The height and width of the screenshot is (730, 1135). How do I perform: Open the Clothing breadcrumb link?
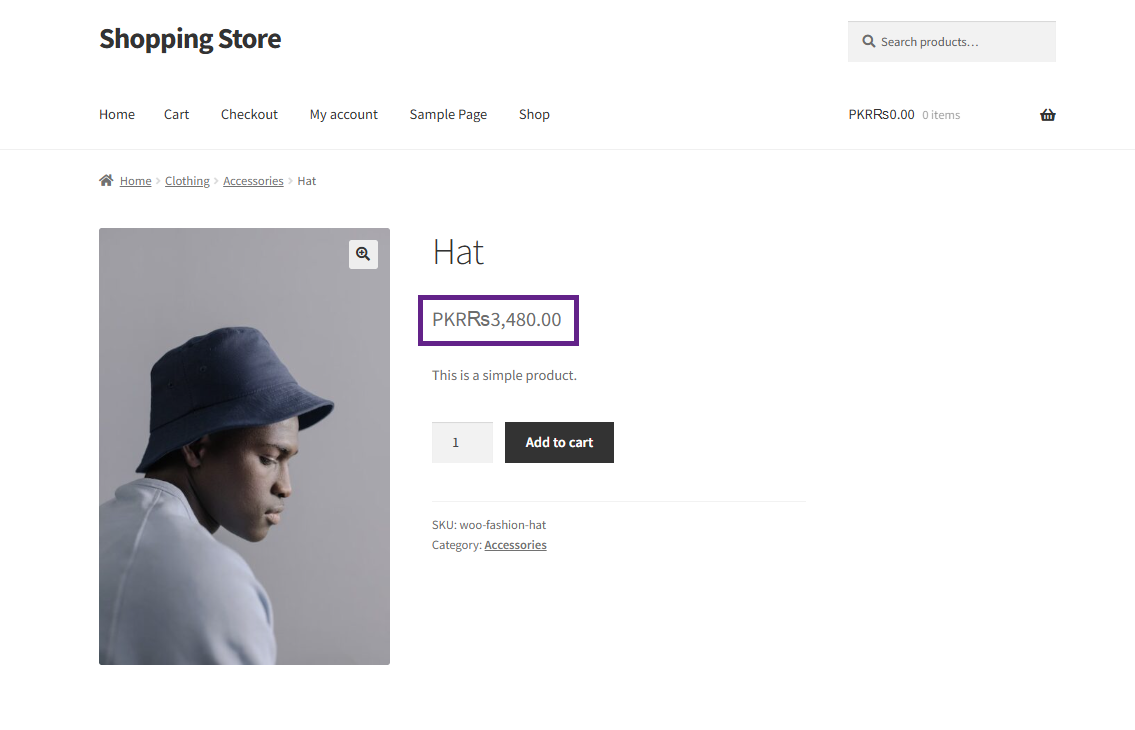point(187,181)
